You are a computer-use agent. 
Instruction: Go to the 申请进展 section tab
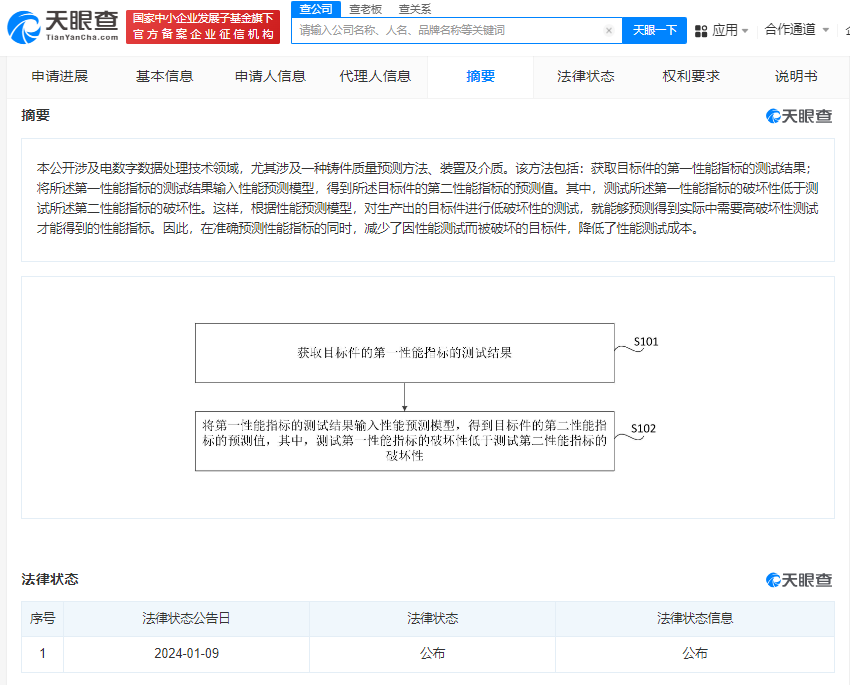pos(59,76)
